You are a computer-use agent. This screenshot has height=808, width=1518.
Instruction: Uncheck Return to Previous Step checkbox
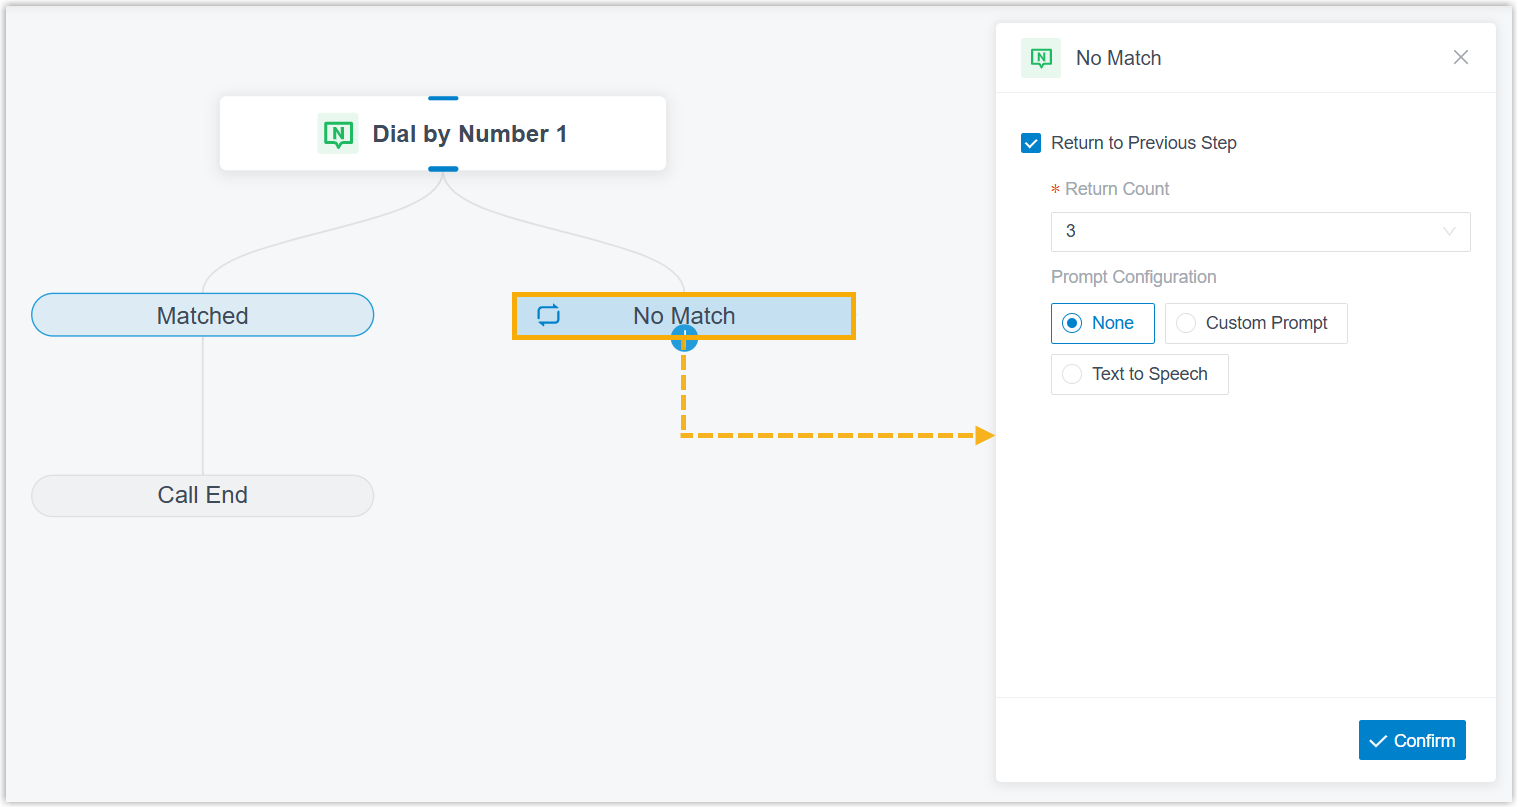pyautogui.click(x=1031, y=143)
